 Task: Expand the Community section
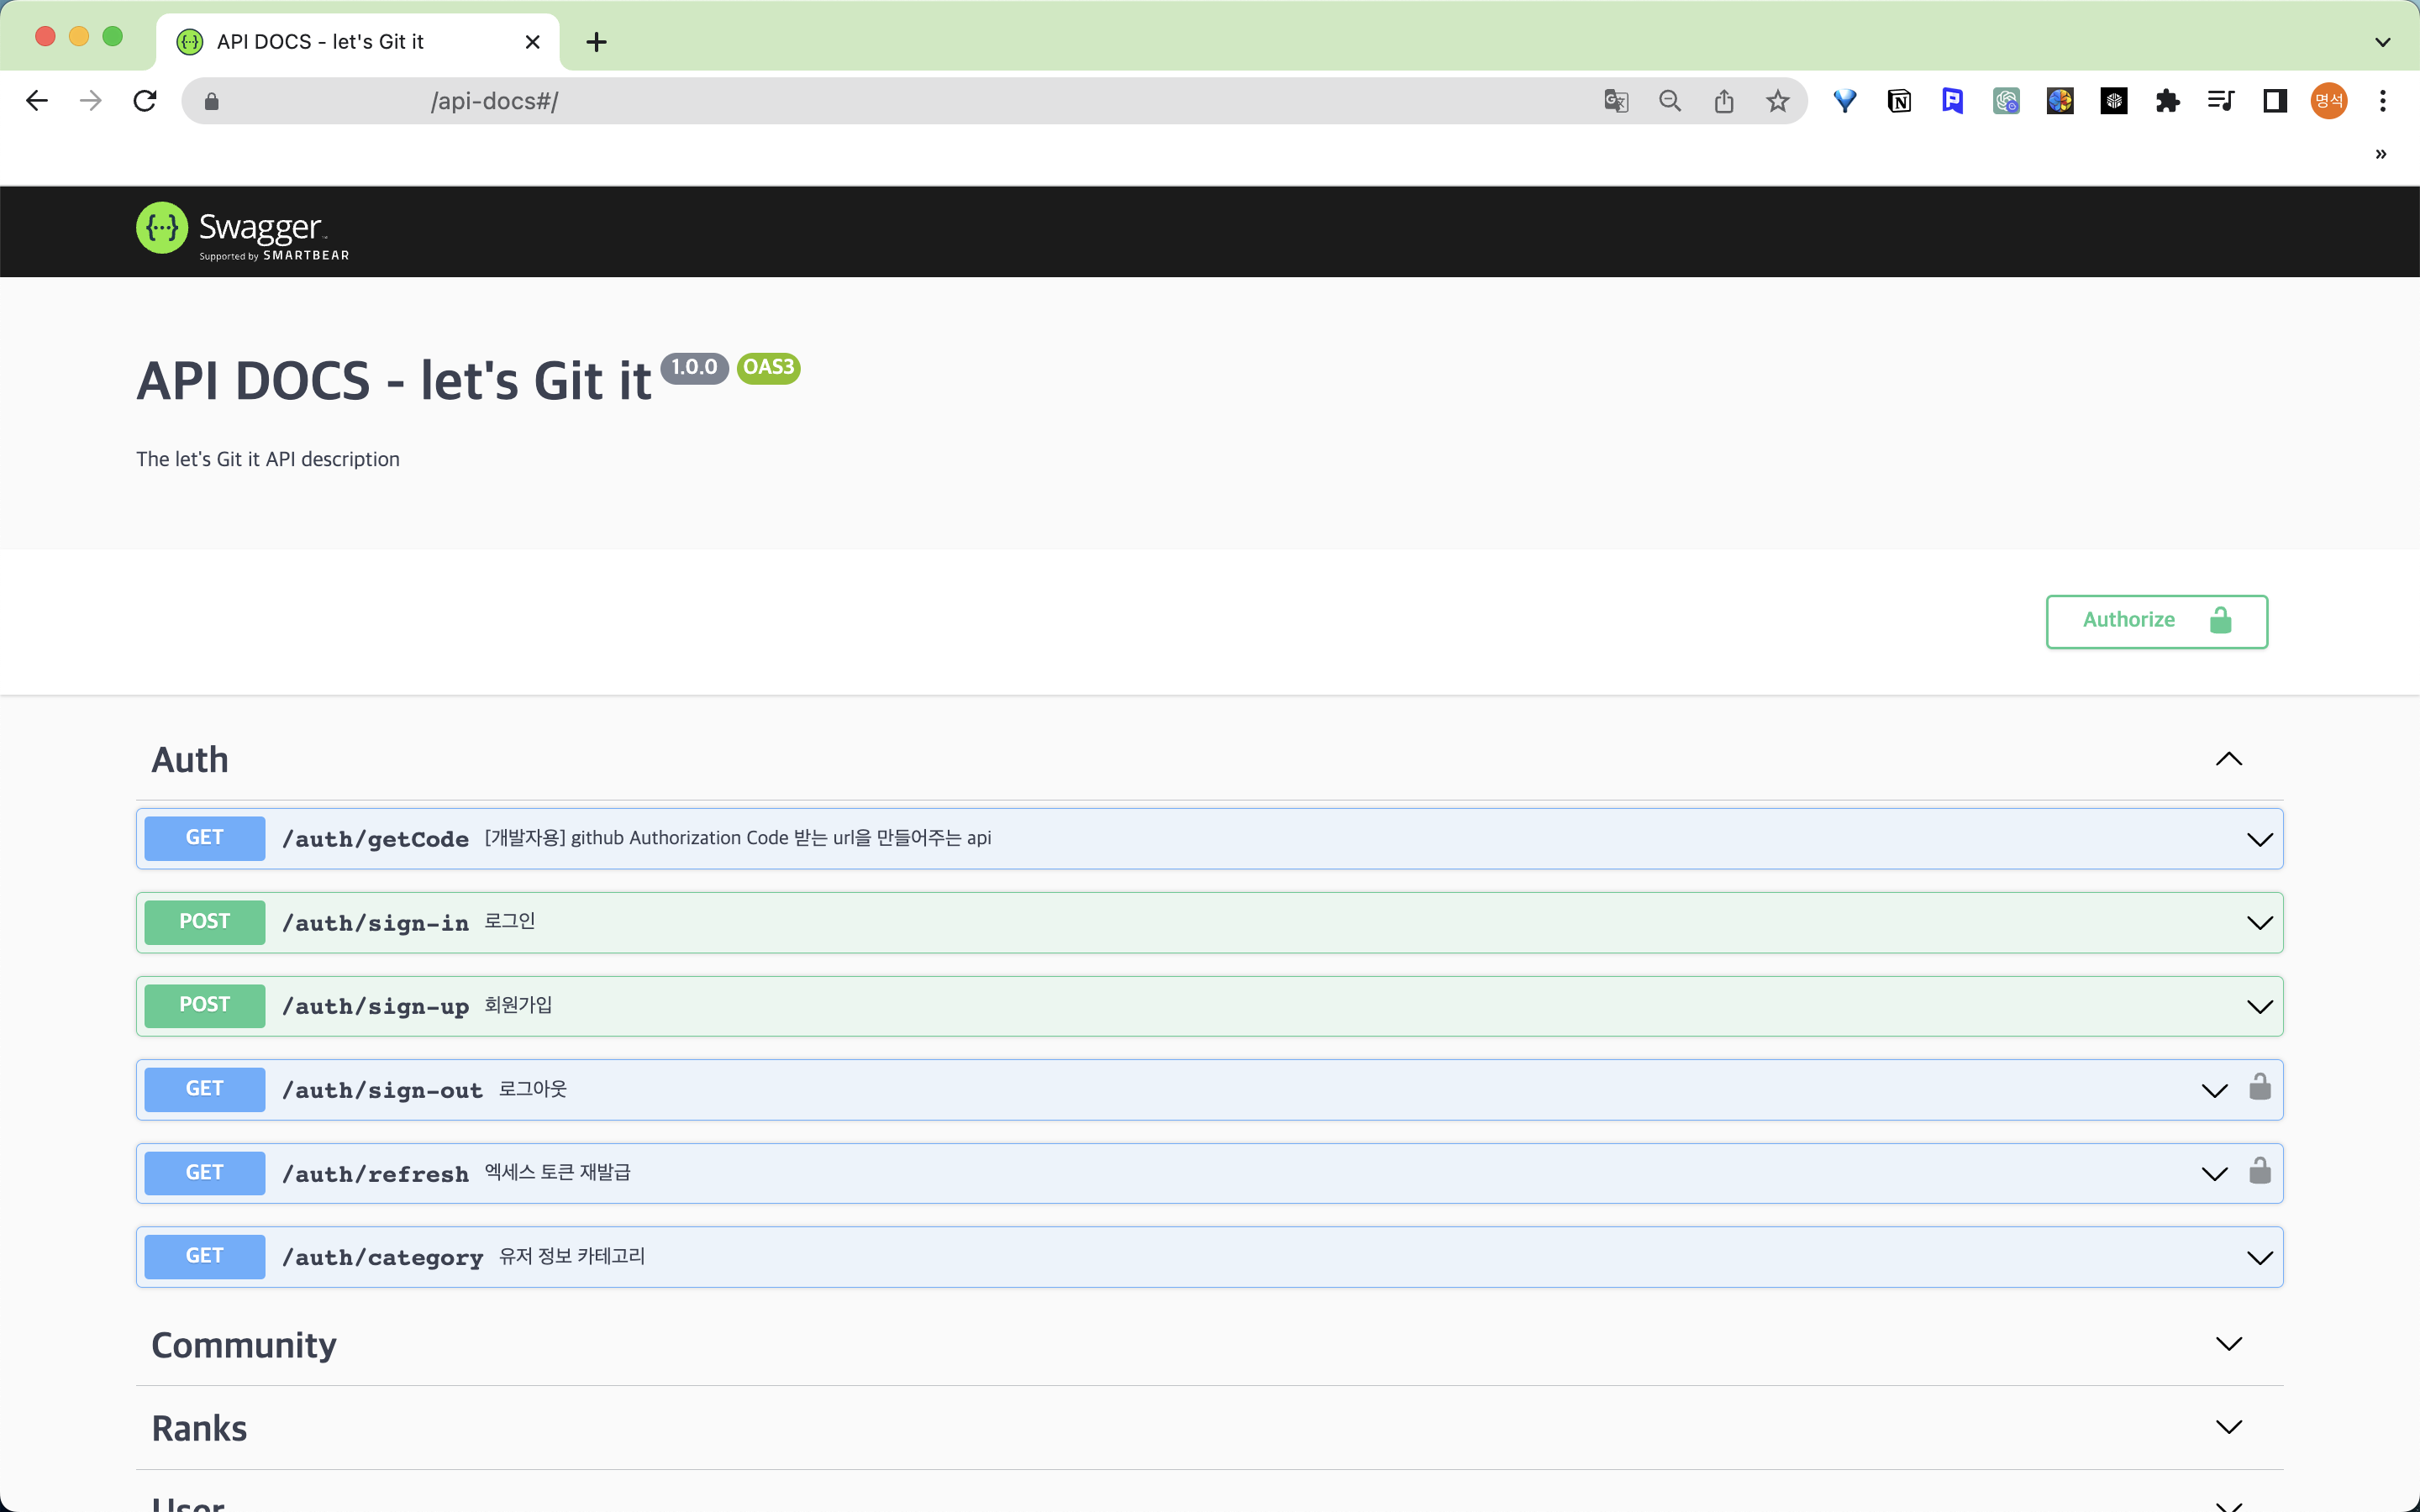2228,1344
